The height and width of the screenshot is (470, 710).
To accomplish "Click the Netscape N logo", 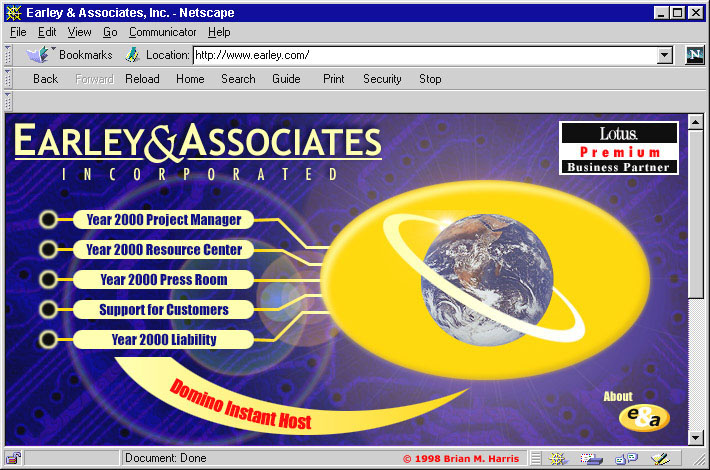I will [x=695, y=56].
